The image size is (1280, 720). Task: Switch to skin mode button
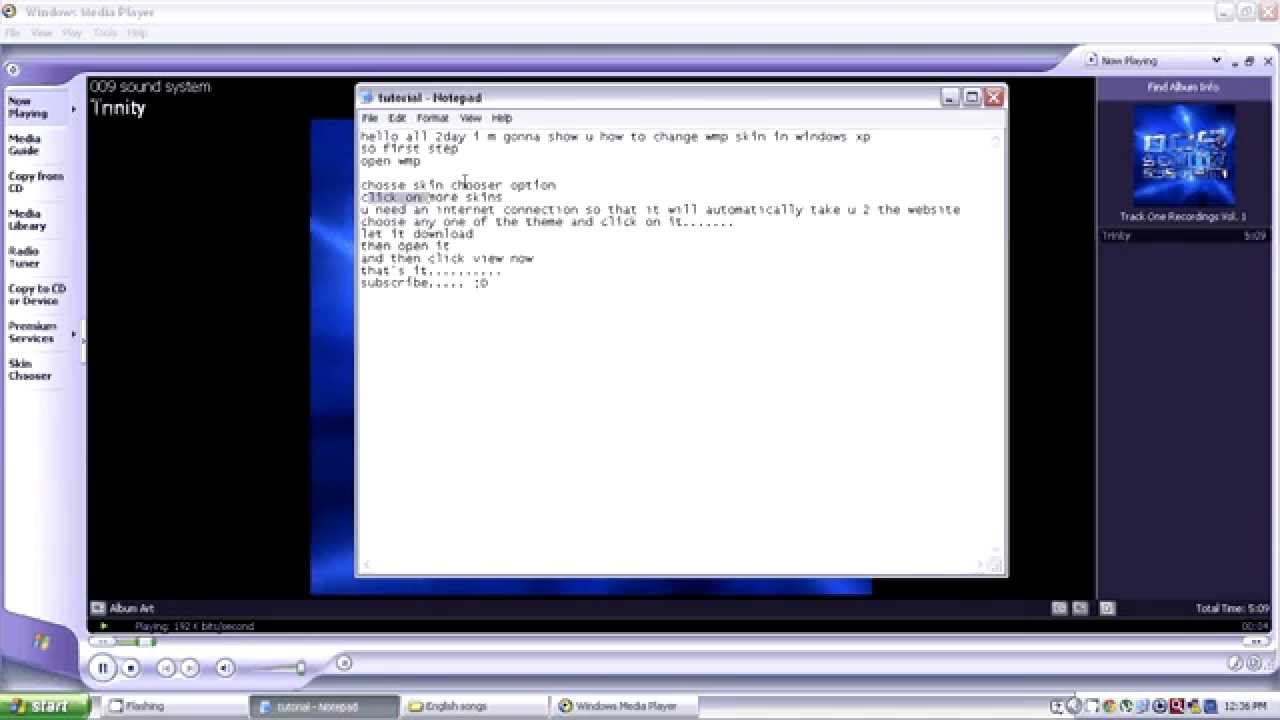(1256, 663)
